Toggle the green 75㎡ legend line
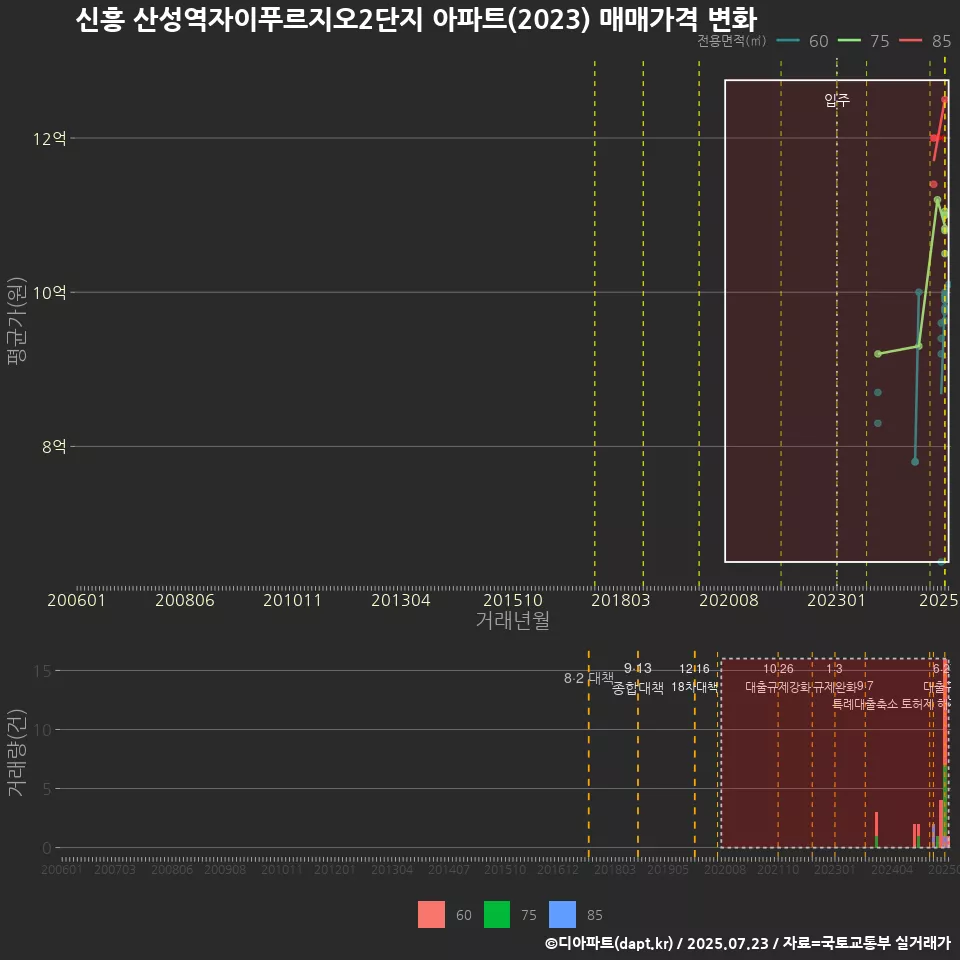Screen dimensions: 960x960 (848, 41)
